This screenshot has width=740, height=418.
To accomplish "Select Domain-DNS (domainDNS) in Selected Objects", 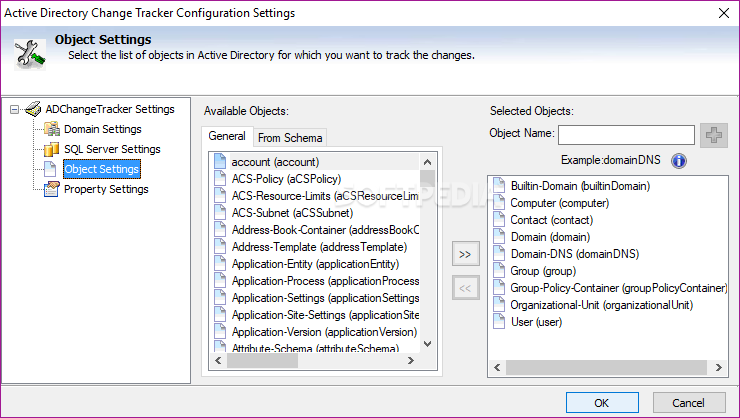I will pos(574,254).
